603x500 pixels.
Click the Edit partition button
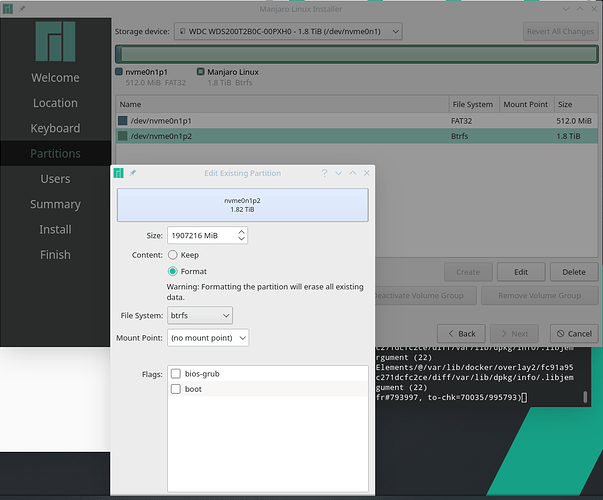[x=521, y=272]
